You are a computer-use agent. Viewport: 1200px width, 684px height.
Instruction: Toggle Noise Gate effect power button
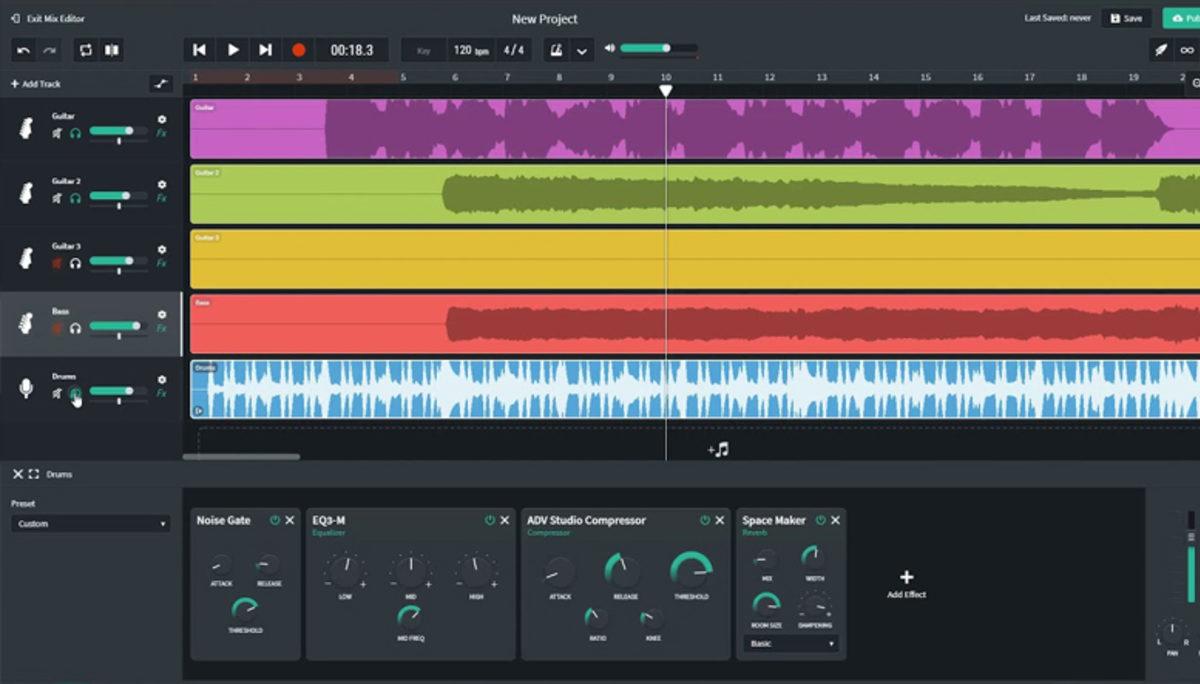tap(277, 520)
